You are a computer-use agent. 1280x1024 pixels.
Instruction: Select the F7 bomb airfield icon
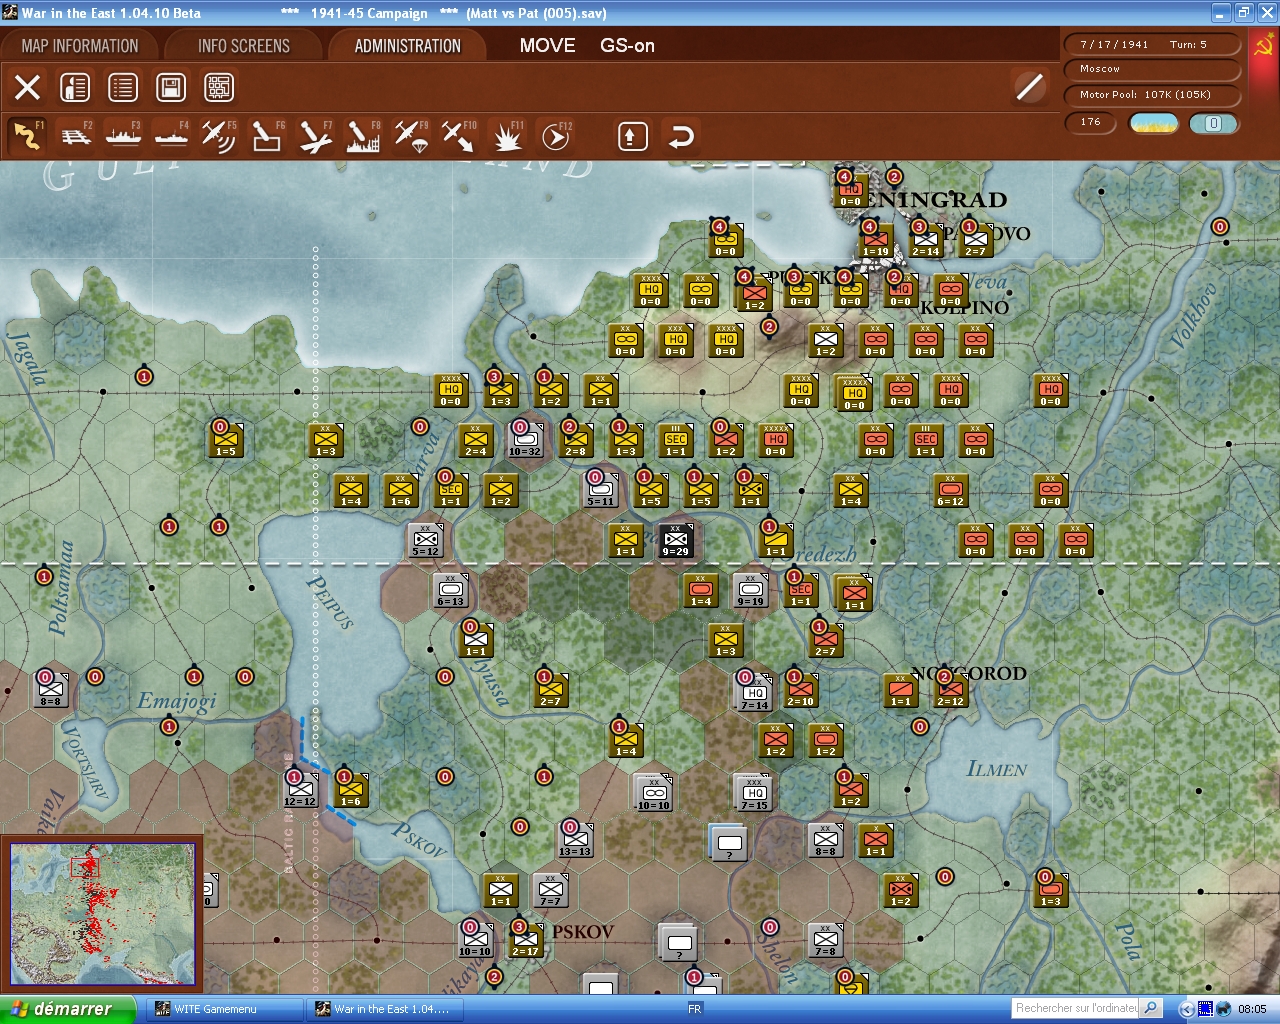(315, 136)
